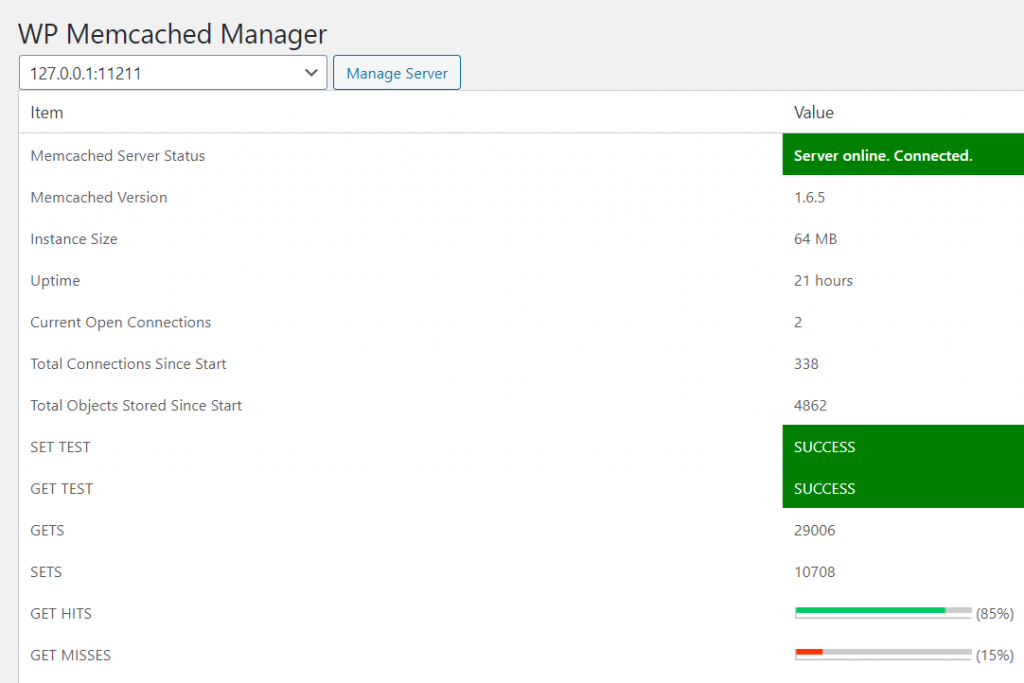Click the Uptime value 21 hours
The width and height of the screenshot is (1024, 683).
click(823, 281)
